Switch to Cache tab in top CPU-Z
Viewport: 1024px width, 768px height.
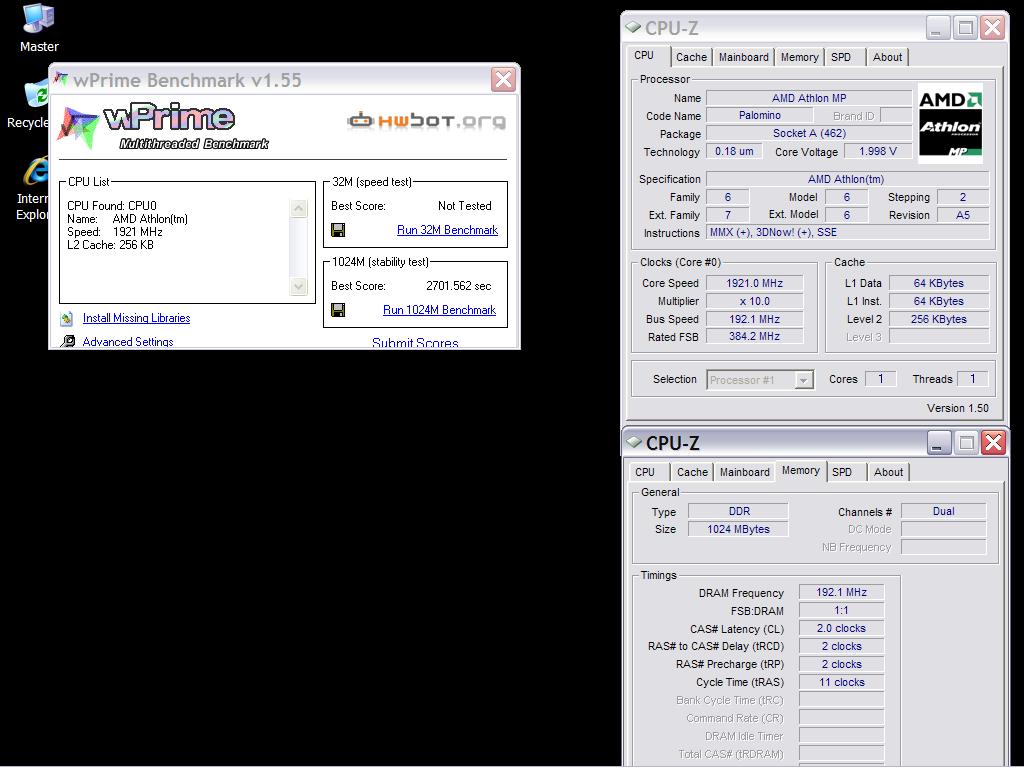(x=692, y=57)
